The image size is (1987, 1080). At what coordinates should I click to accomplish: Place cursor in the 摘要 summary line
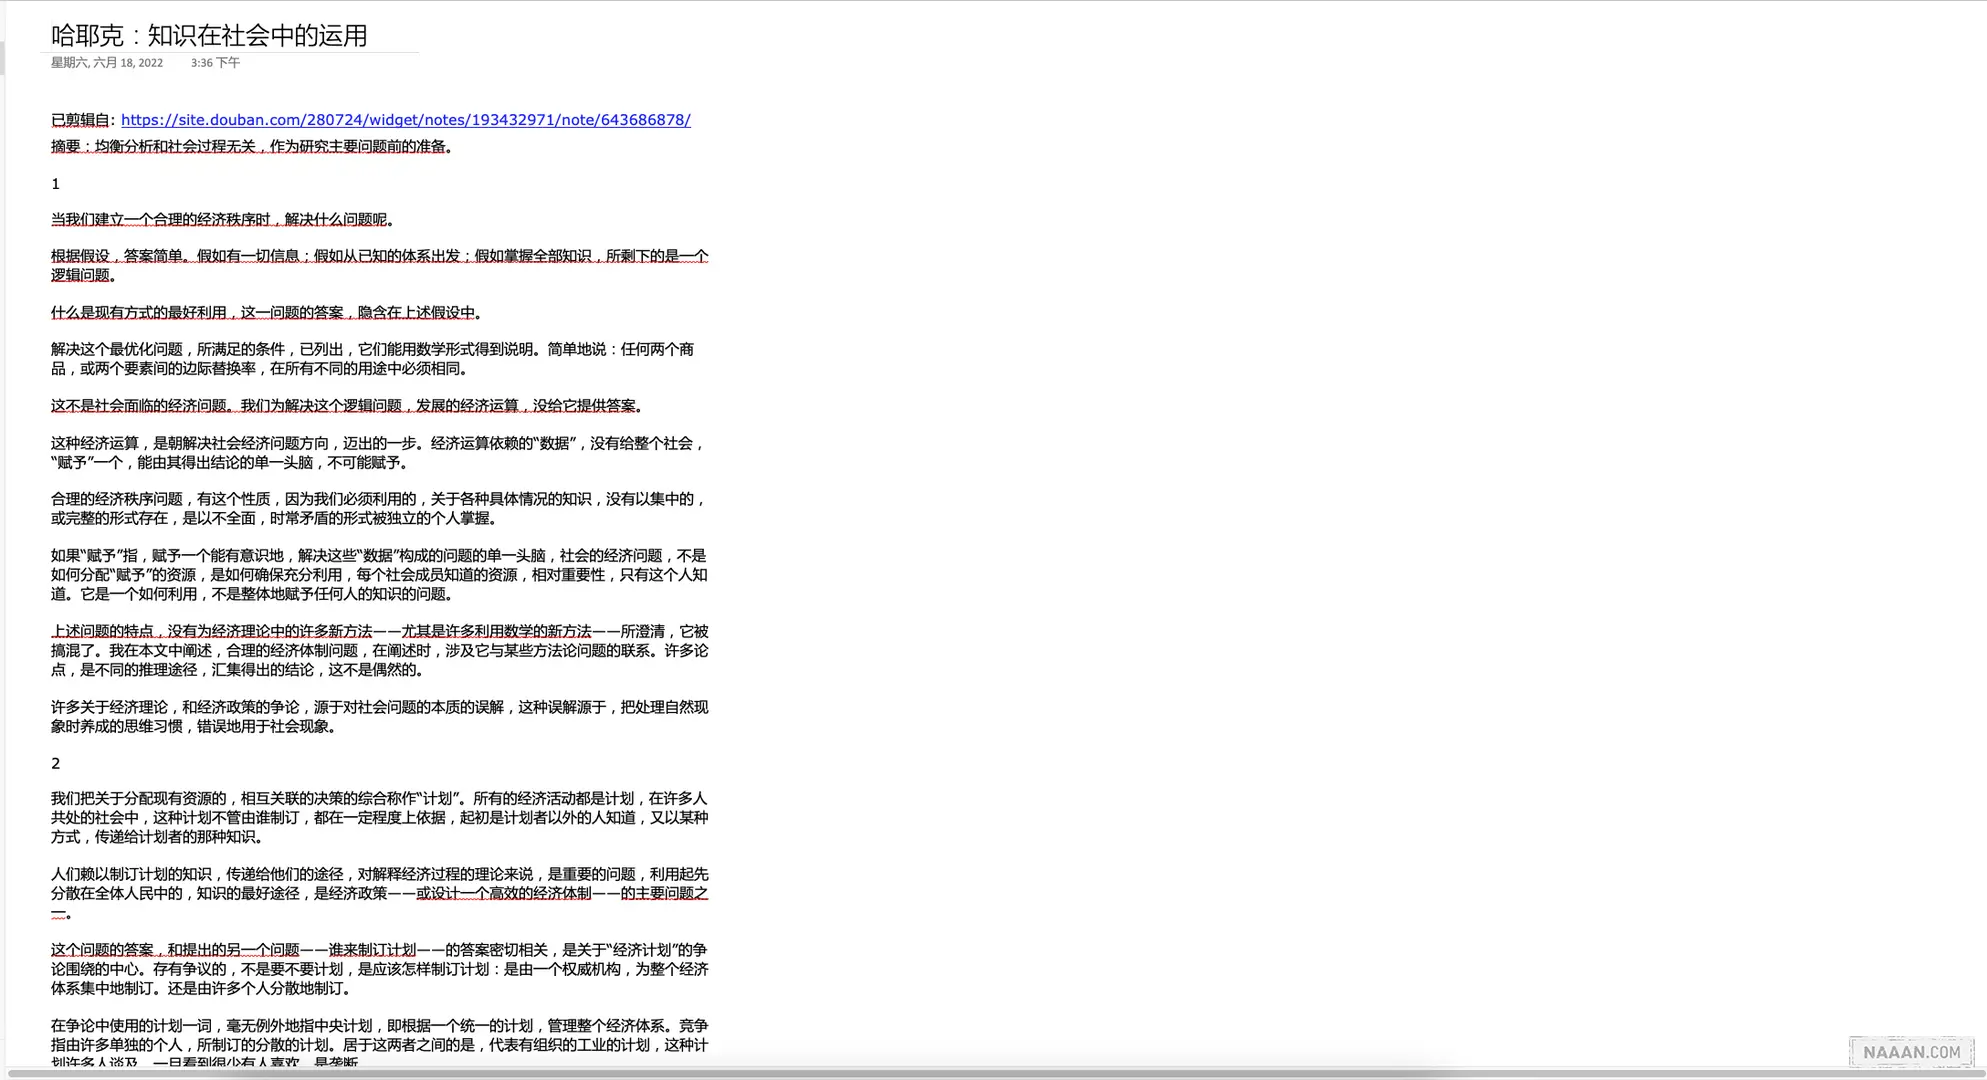pos(250,147)
